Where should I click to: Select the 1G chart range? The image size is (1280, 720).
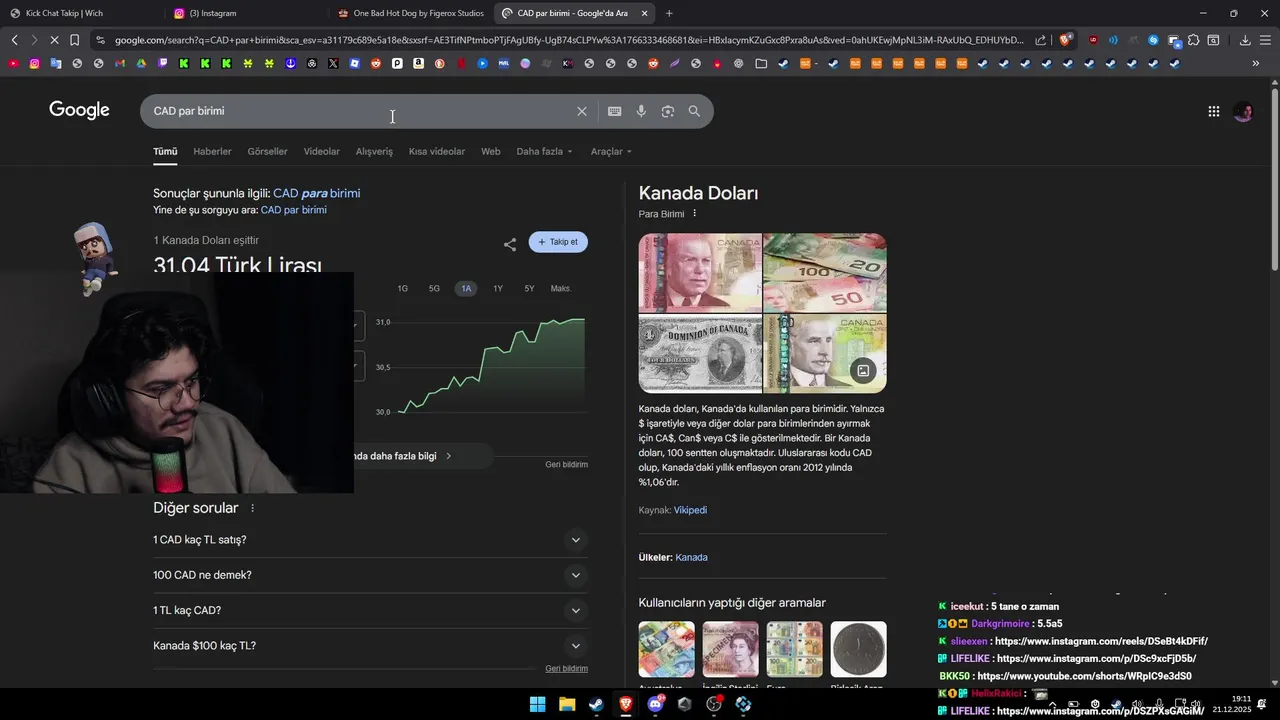point(402,288)
